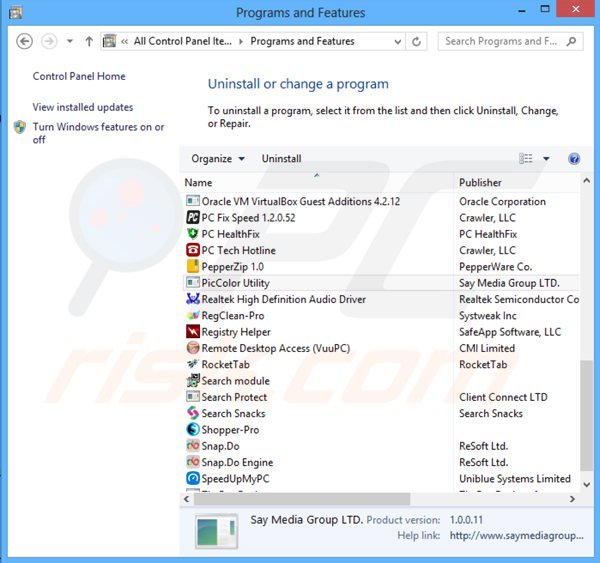
Task: Click scroll down arrow of program list
Action: [x=586, y=485]
